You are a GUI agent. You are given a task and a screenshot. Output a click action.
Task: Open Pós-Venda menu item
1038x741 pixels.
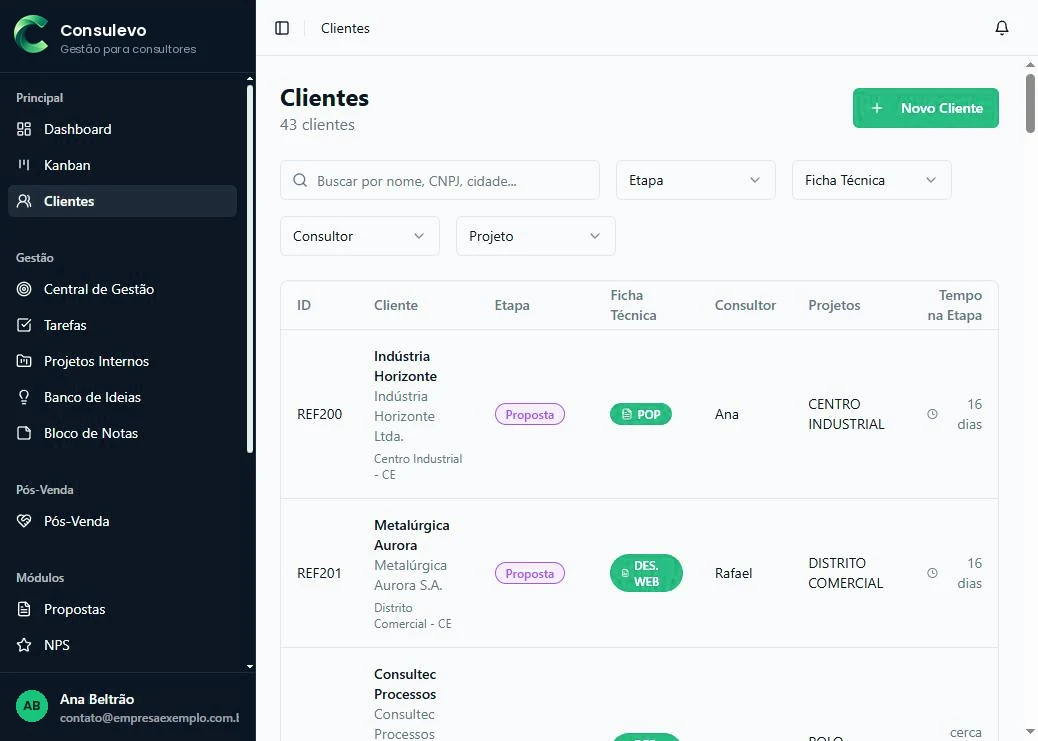pyautogui.click(x=122, y=521)
